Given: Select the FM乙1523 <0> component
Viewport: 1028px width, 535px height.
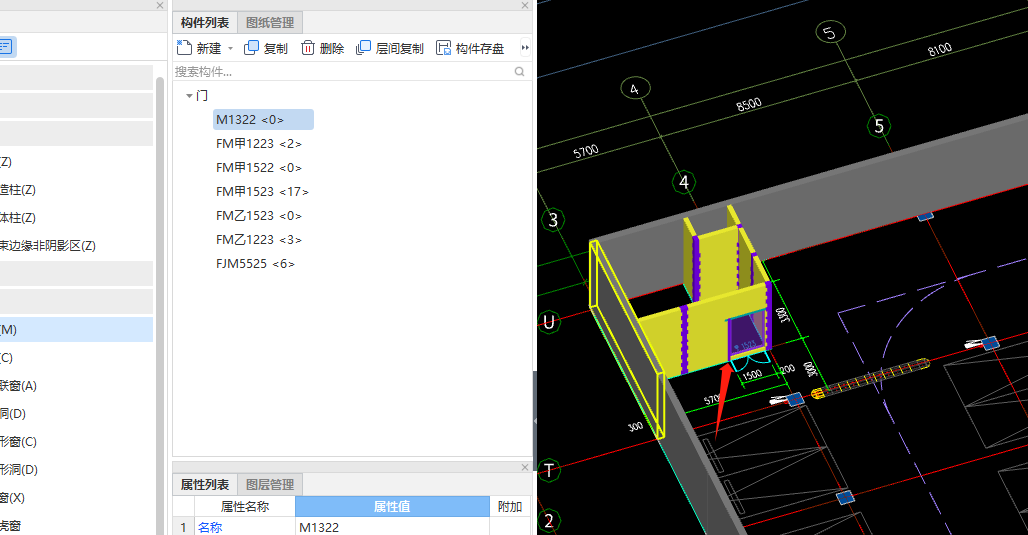Looking at the screenshot, I should click(x=259, y=216).
